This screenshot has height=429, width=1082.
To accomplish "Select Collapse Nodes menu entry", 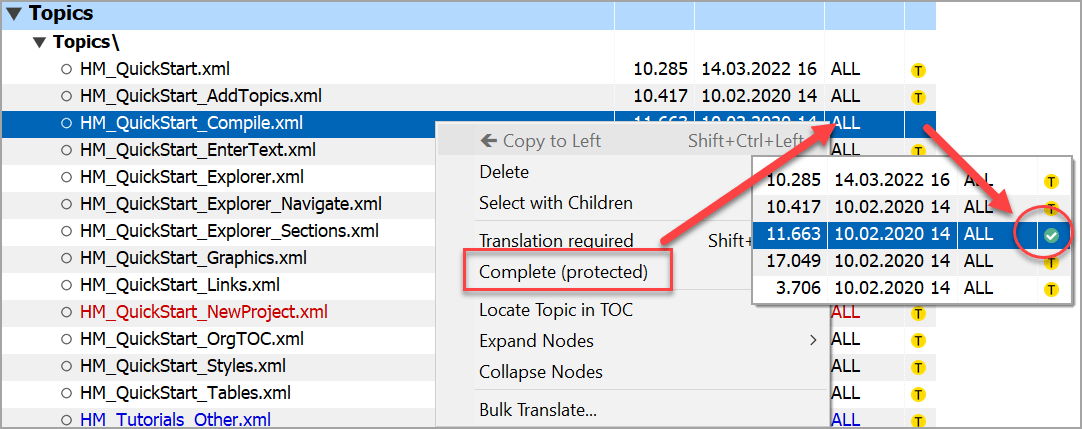I will (540, 372).
